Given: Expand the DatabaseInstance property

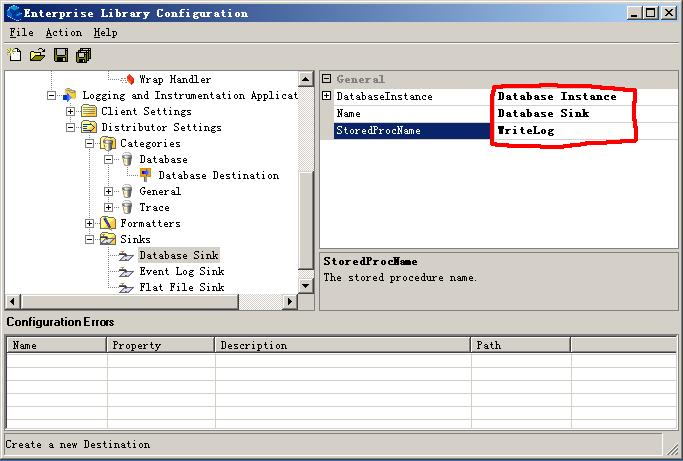Looking at the screenshot, I should coord(327,96).
